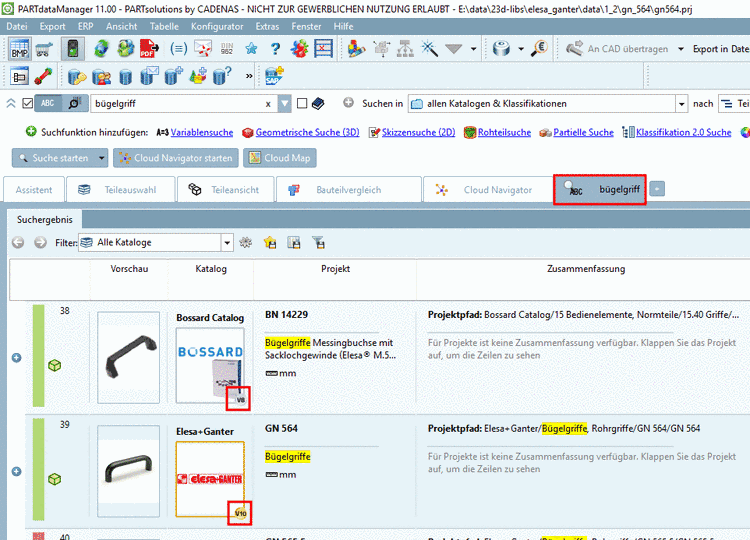This screenshot has width=750, height=540.
Task: Click the BMP table export icon
Action: pyautogui.click(x=20, y=49)
